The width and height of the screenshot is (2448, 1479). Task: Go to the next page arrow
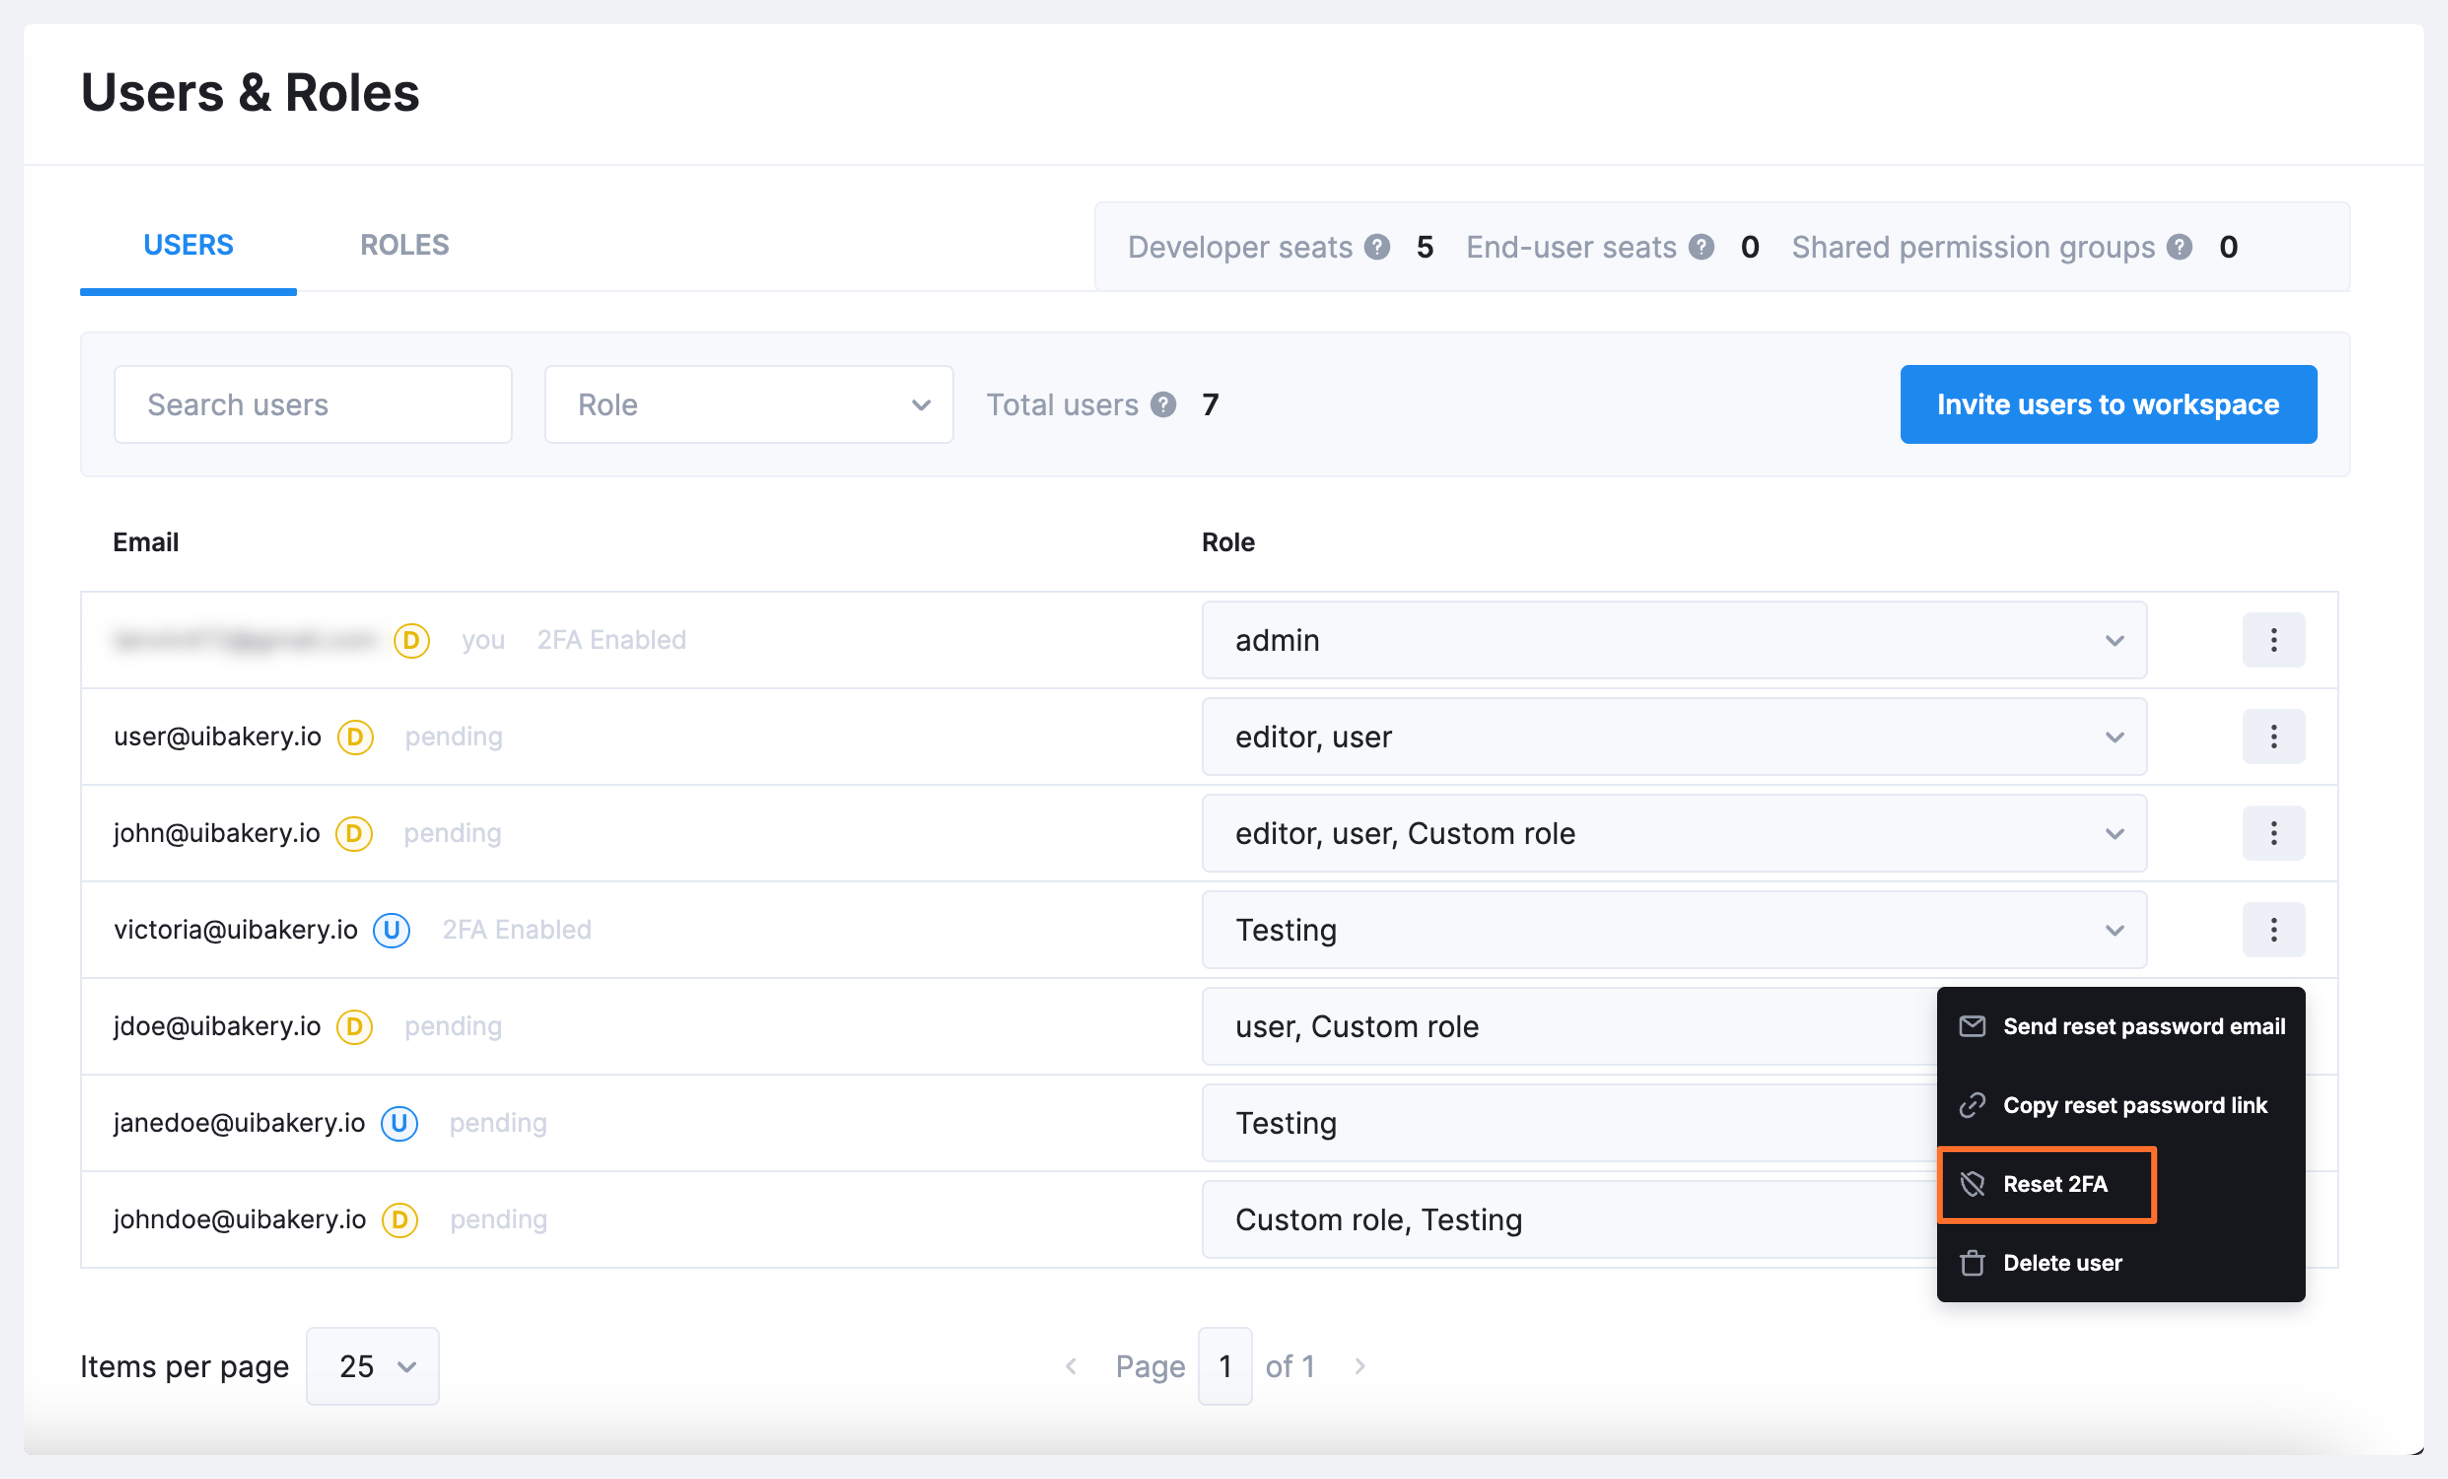coord(1360,1366)
